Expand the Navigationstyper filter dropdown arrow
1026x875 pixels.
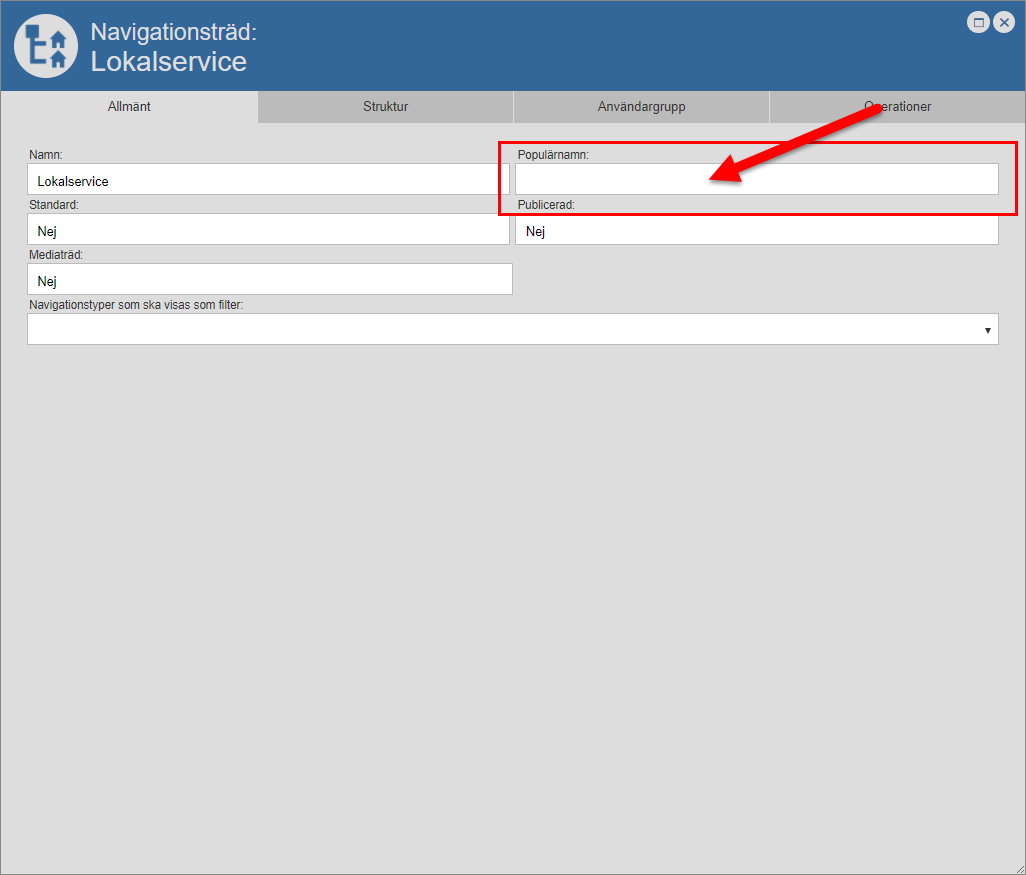click(987, 330)
